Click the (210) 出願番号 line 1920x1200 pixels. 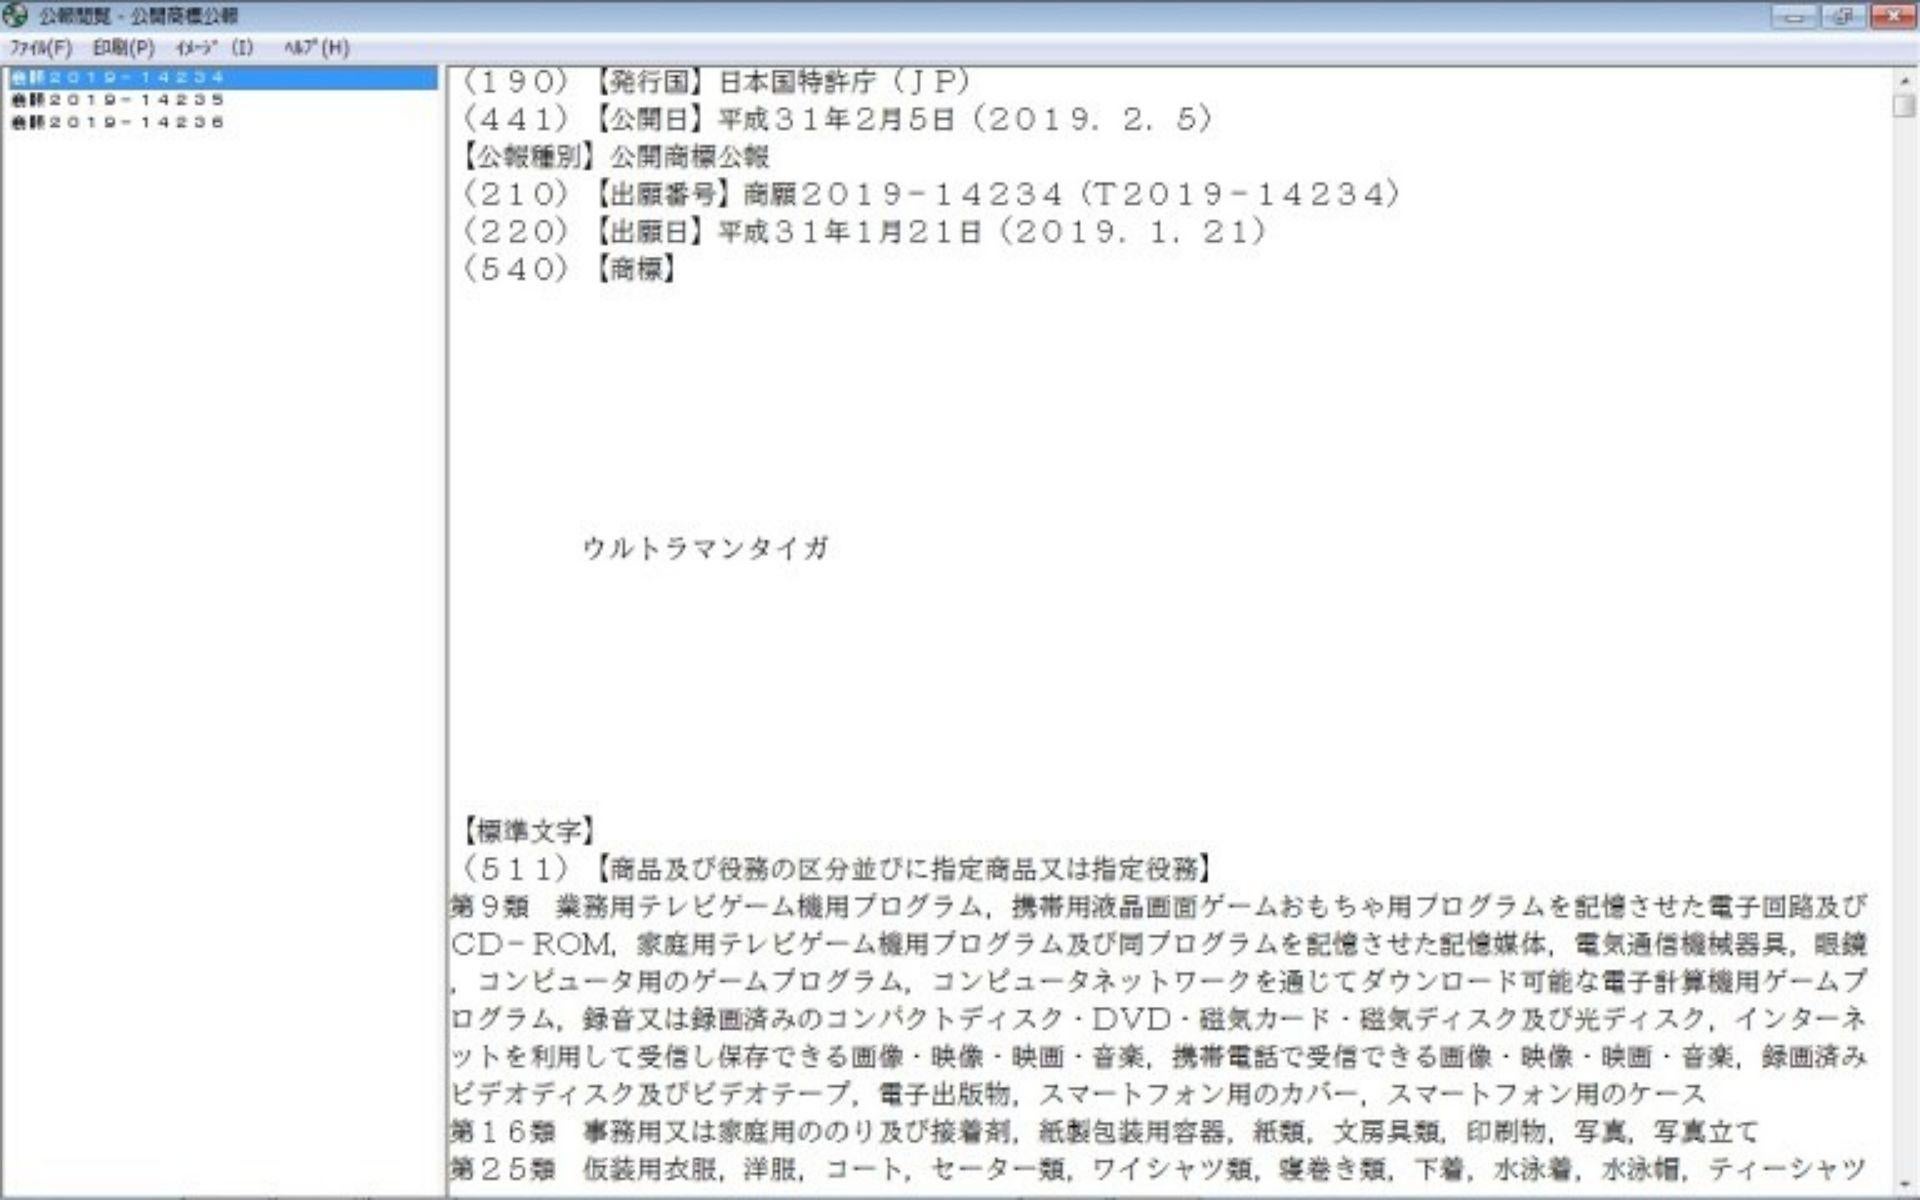tap(930, 194)
